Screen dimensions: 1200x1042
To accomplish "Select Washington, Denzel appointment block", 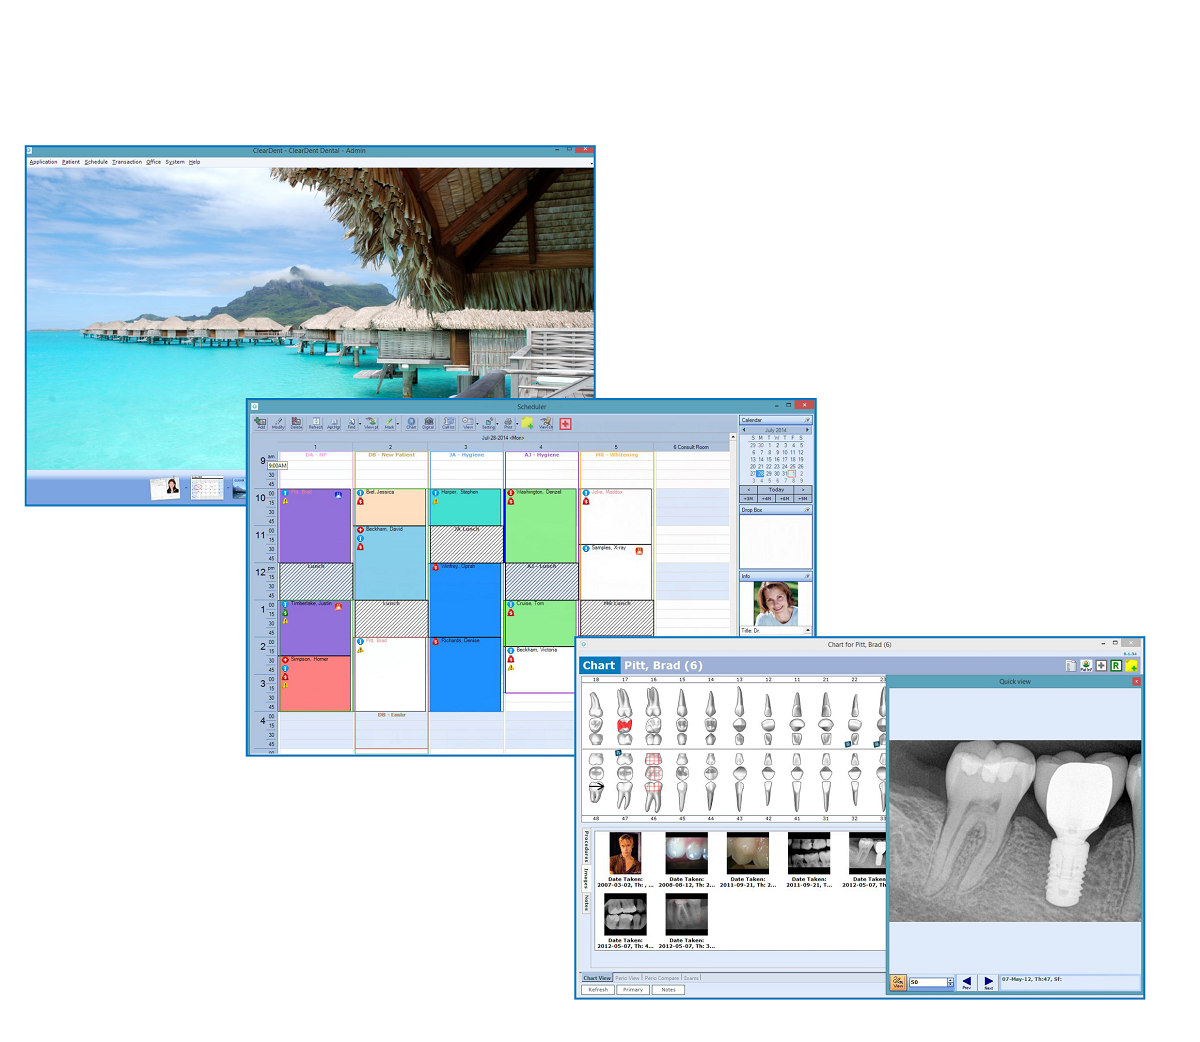I will (541, 525).
